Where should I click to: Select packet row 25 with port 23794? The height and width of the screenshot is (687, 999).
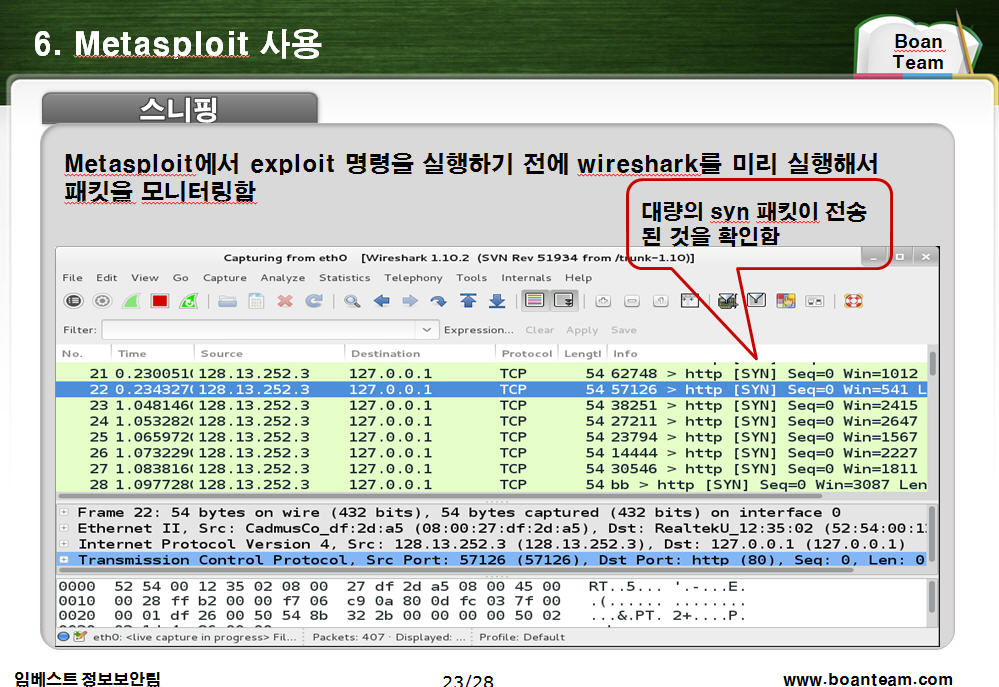point(491,437)
